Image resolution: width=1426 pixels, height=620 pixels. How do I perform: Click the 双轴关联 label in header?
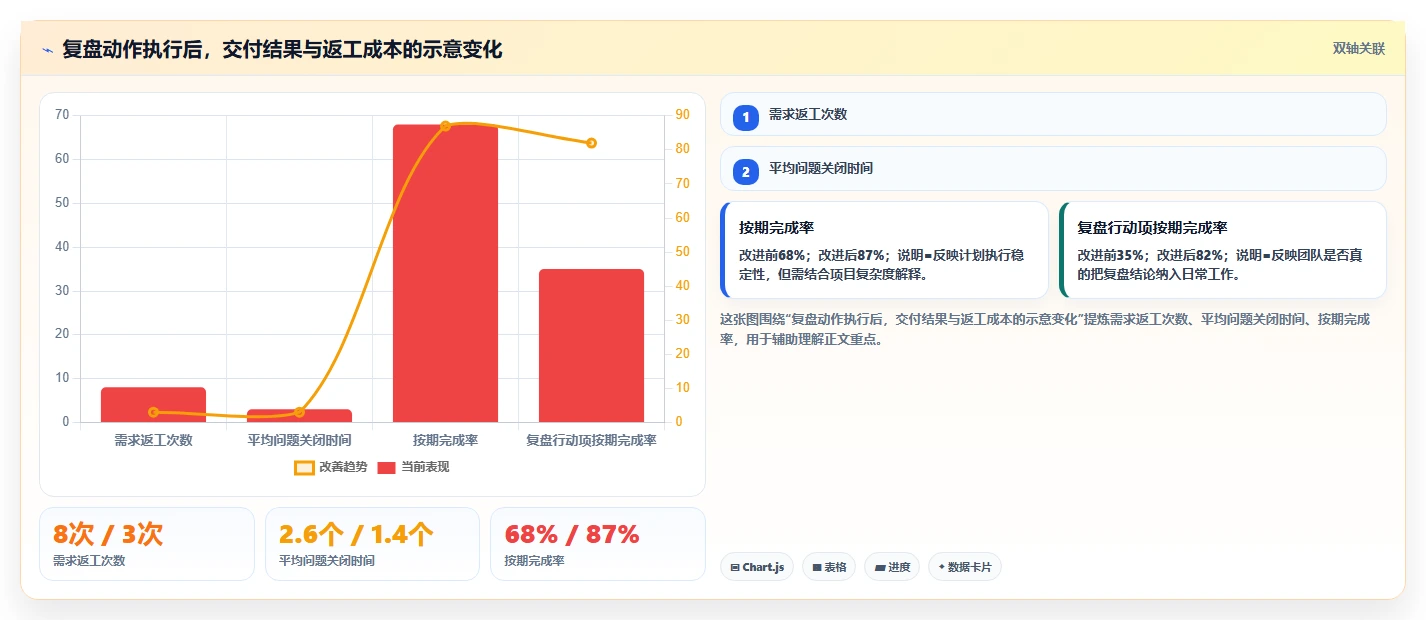1358,49
